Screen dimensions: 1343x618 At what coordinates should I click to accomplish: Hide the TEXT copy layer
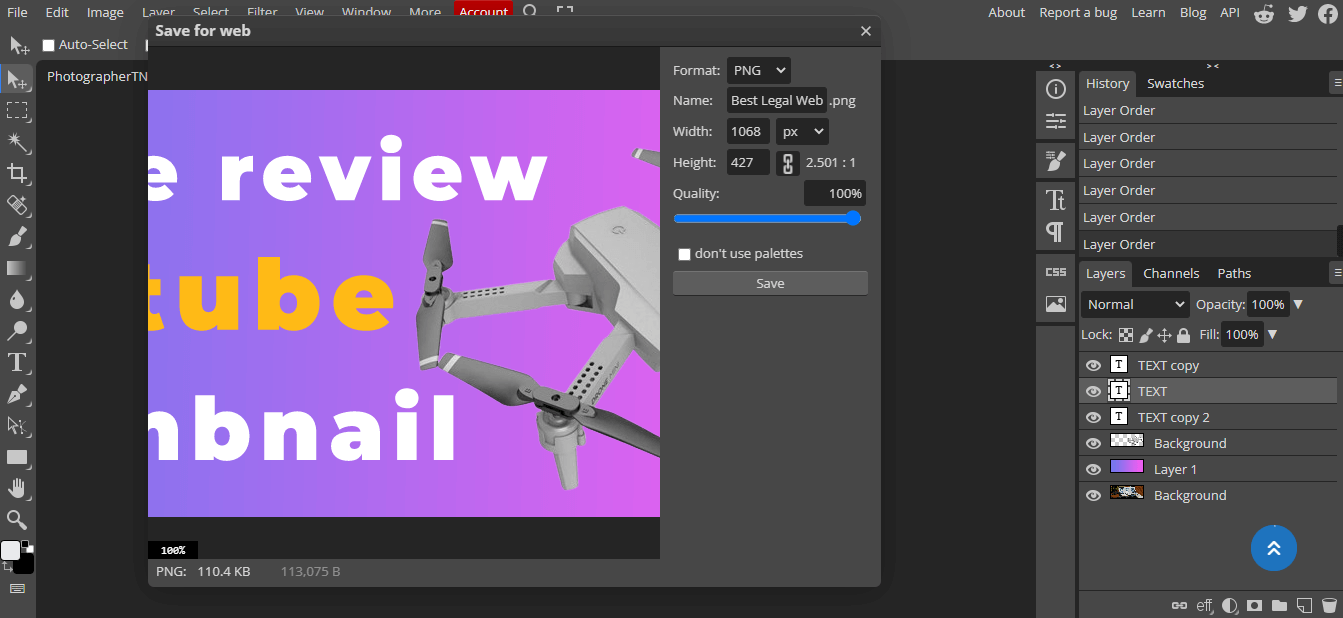point(1093,365)
